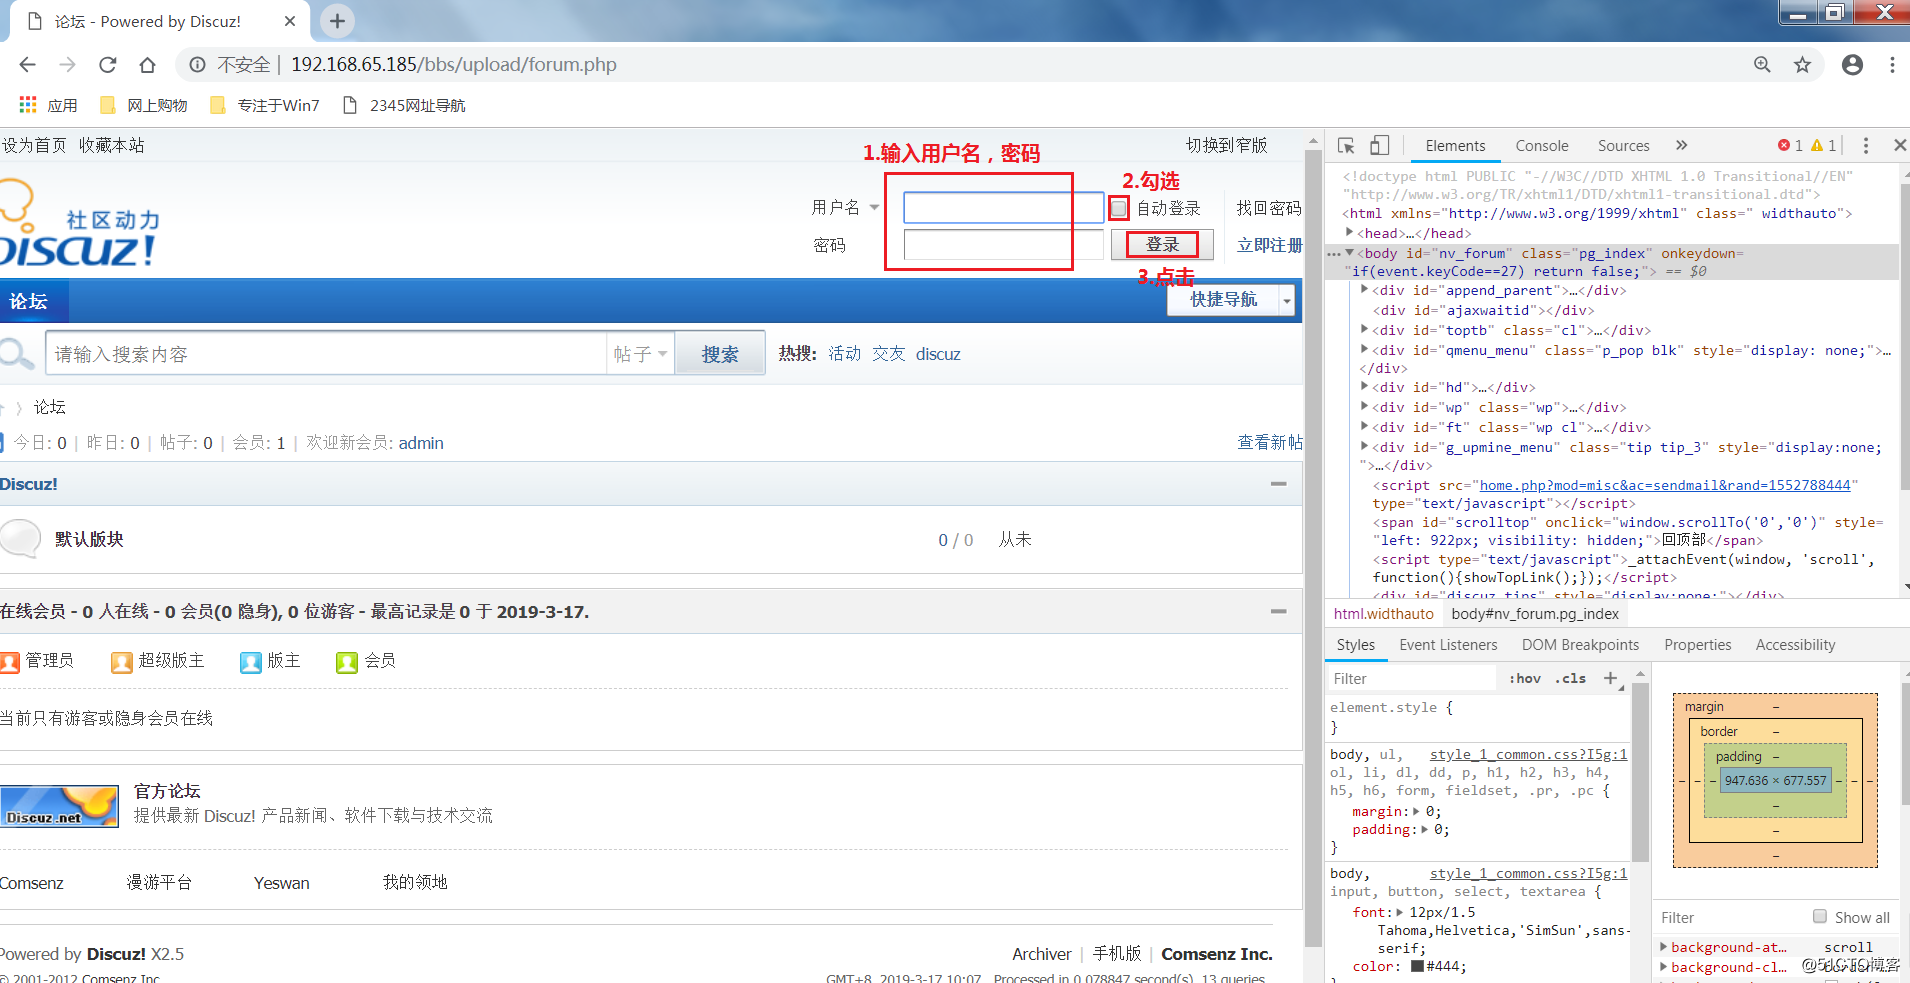Viewport: 1910px width, 983px height.
Task: Activate DevTools element inspector tool
Action: tap(1346, 146)
